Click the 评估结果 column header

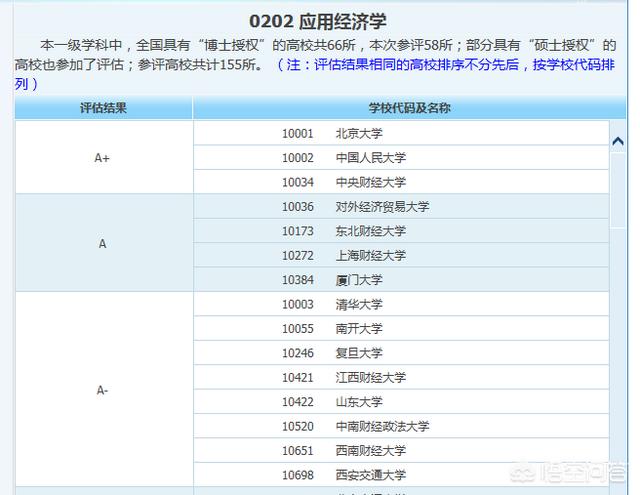point(103,106)
